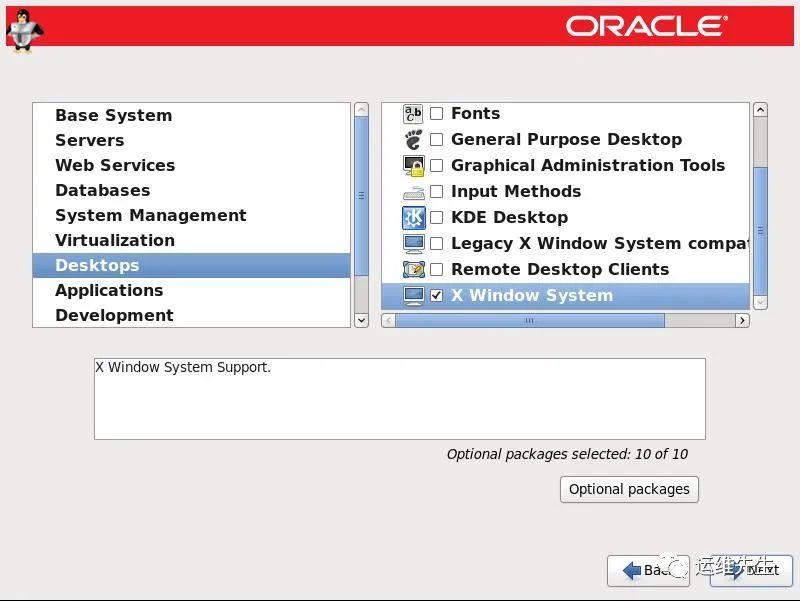Click the category list scroll-down arrow
This screenshot has width=800, height=601.
(x=361, y=320)
